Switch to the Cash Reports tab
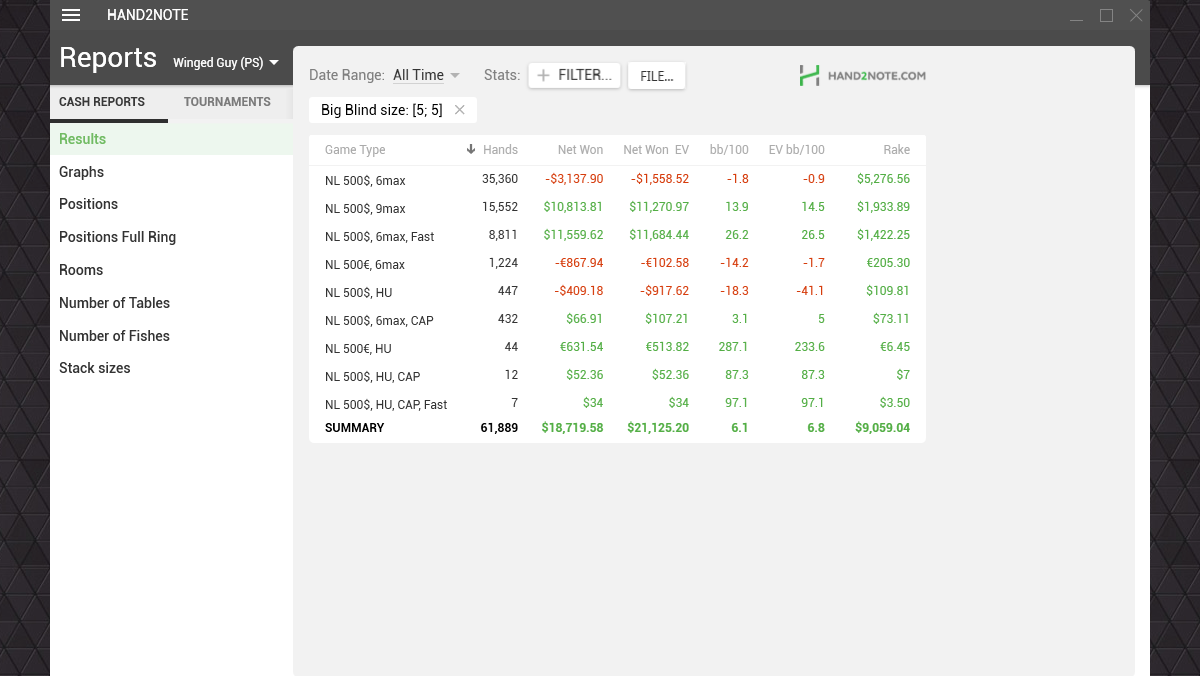The height and width of the screenshot is (676, 1200). click(x=102, y=102)
